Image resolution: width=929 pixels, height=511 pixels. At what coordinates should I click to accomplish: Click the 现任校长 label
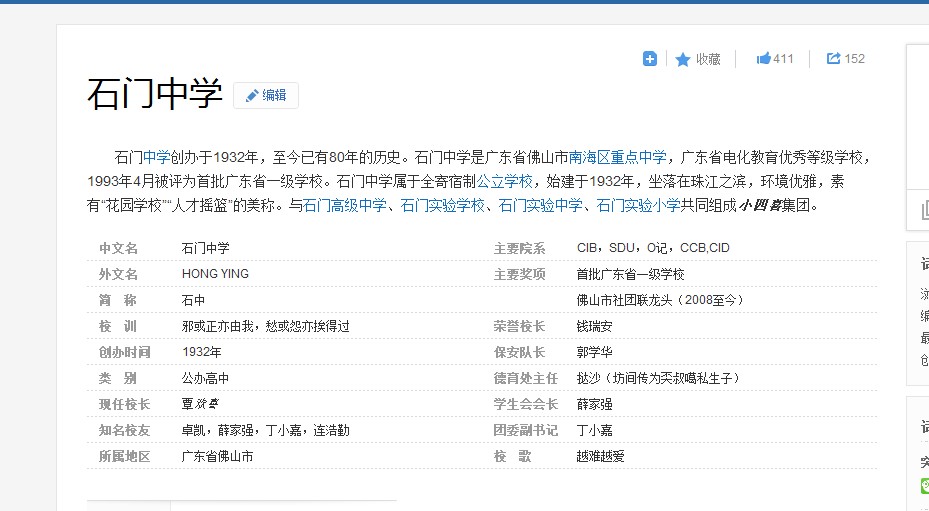[x=124, y=404]
